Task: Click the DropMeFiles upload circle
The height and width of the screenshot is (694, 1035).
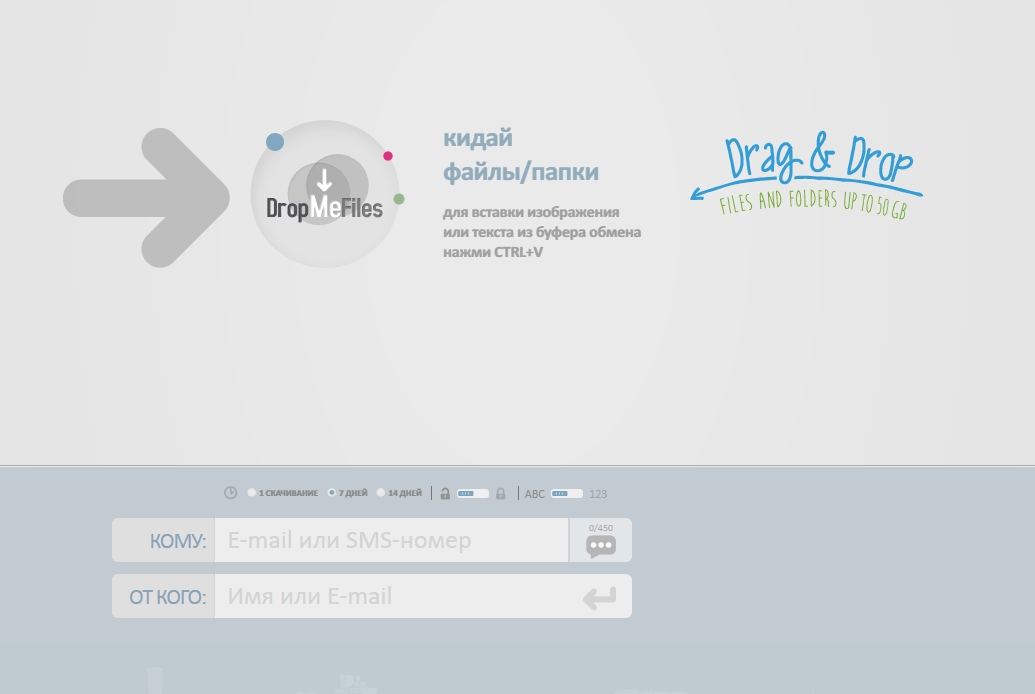Action: click(324, 194)
